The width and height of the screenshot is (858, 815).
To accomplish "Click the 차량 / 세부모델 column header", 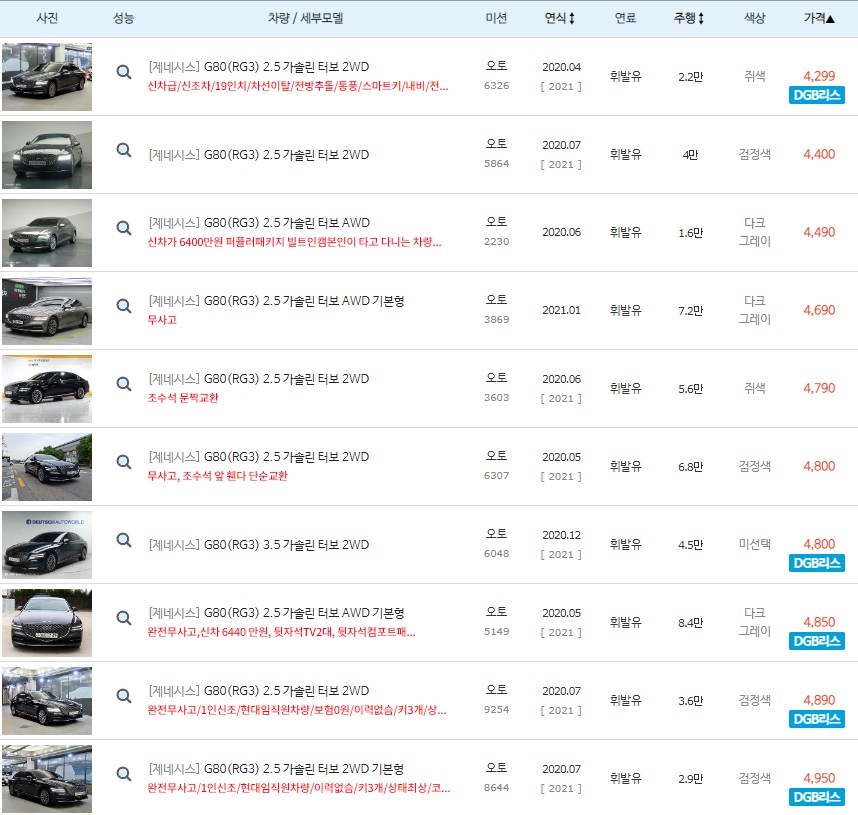I will (305, 18).
